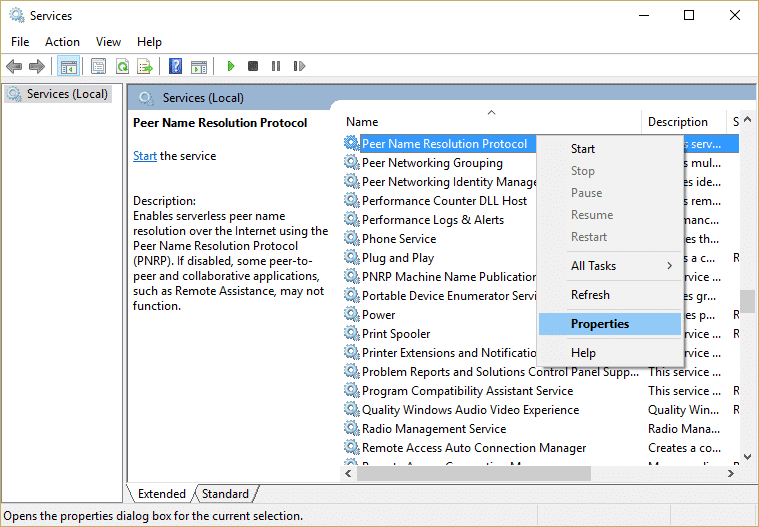Image resolution: width=759 pixels, height=527 pixels.
Task: Select the Phone Service row
Action: pos(399,239)
